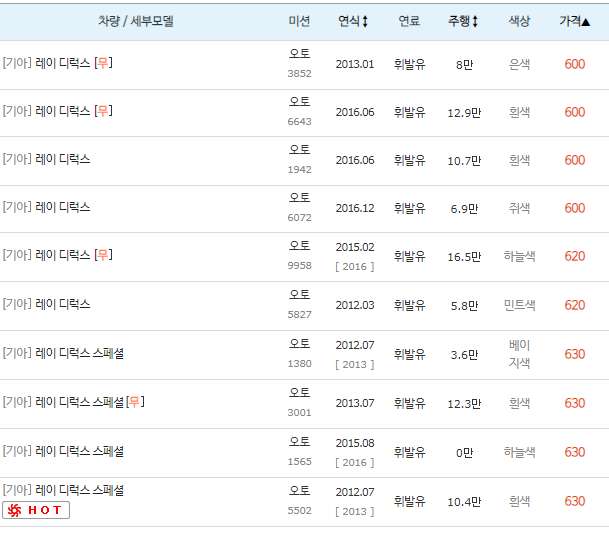Click the 오토 link above 5827

299,294
